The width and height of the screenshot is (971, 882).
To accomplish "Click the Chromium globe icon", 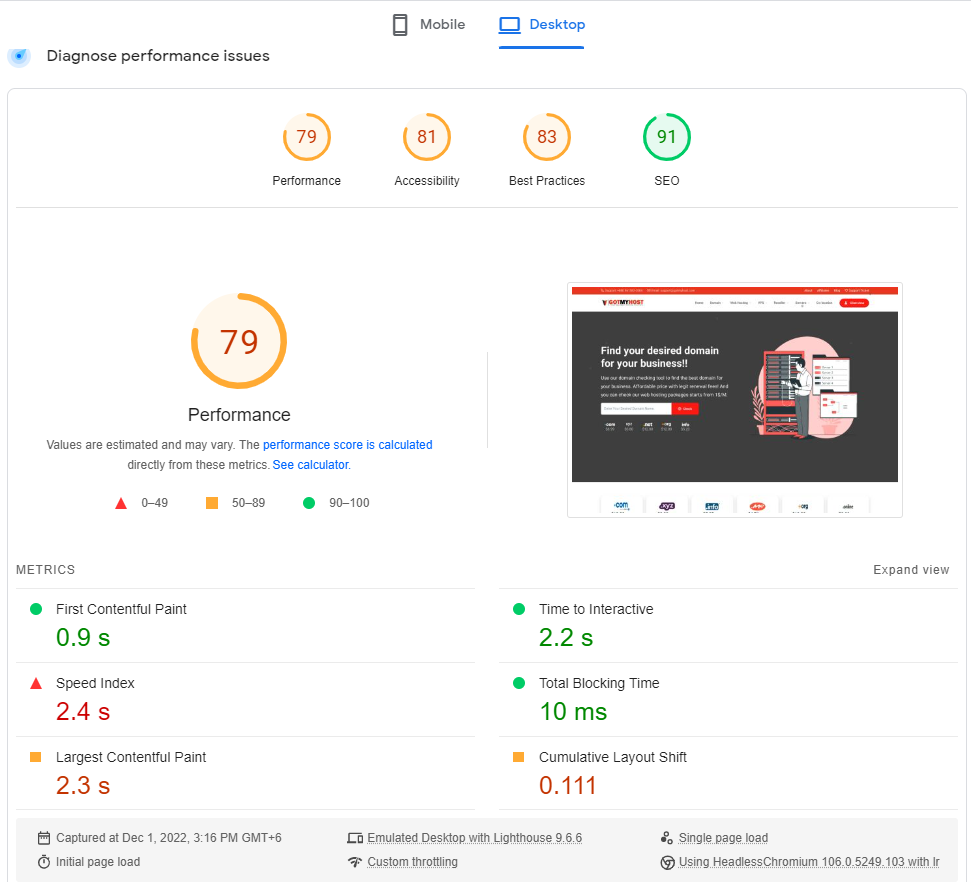I will [x=666, y=861].
